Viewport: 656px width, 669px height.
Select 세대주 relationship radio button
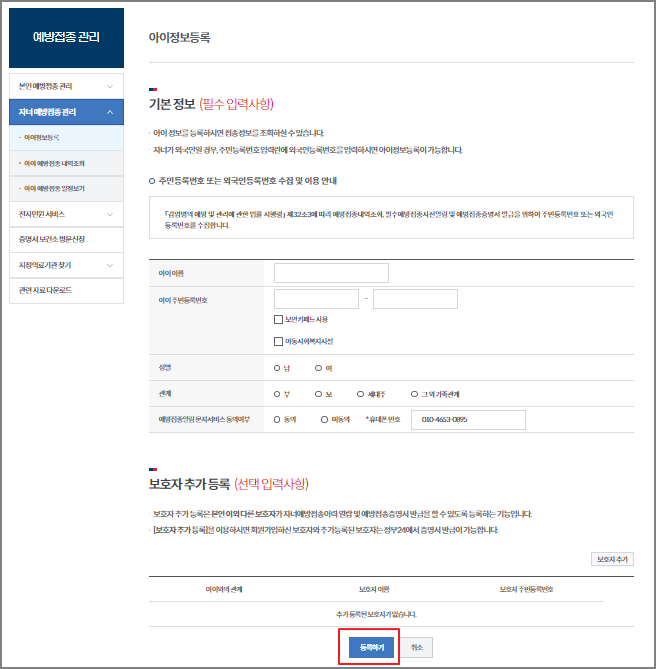tap(360, 394)
